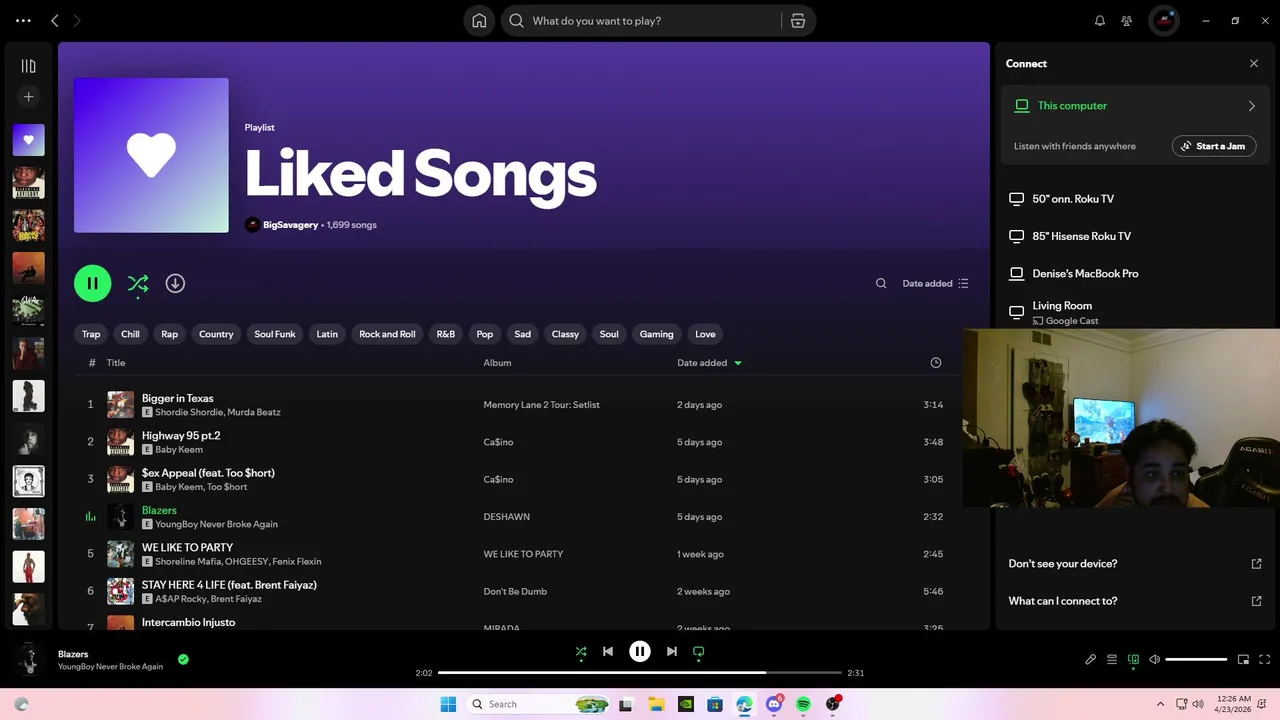Select the Trap filter chip

[x=91, y=334]
